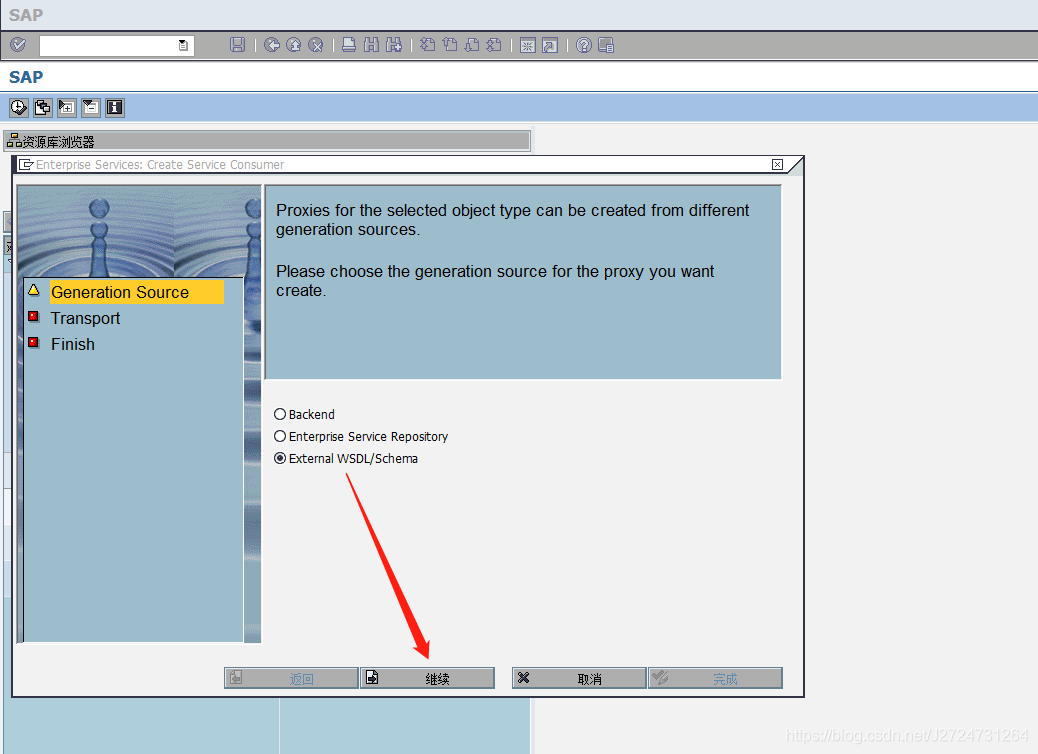Click the 返回 (Back) button
1038x754 pixels.
[x=291, y=678]
